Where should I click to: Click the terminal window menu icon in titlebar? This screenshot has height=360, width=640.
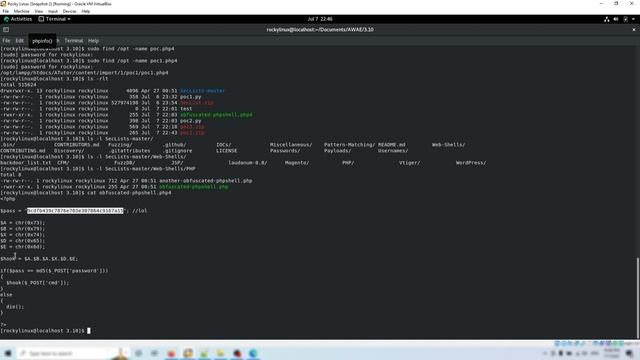(6, 29)
